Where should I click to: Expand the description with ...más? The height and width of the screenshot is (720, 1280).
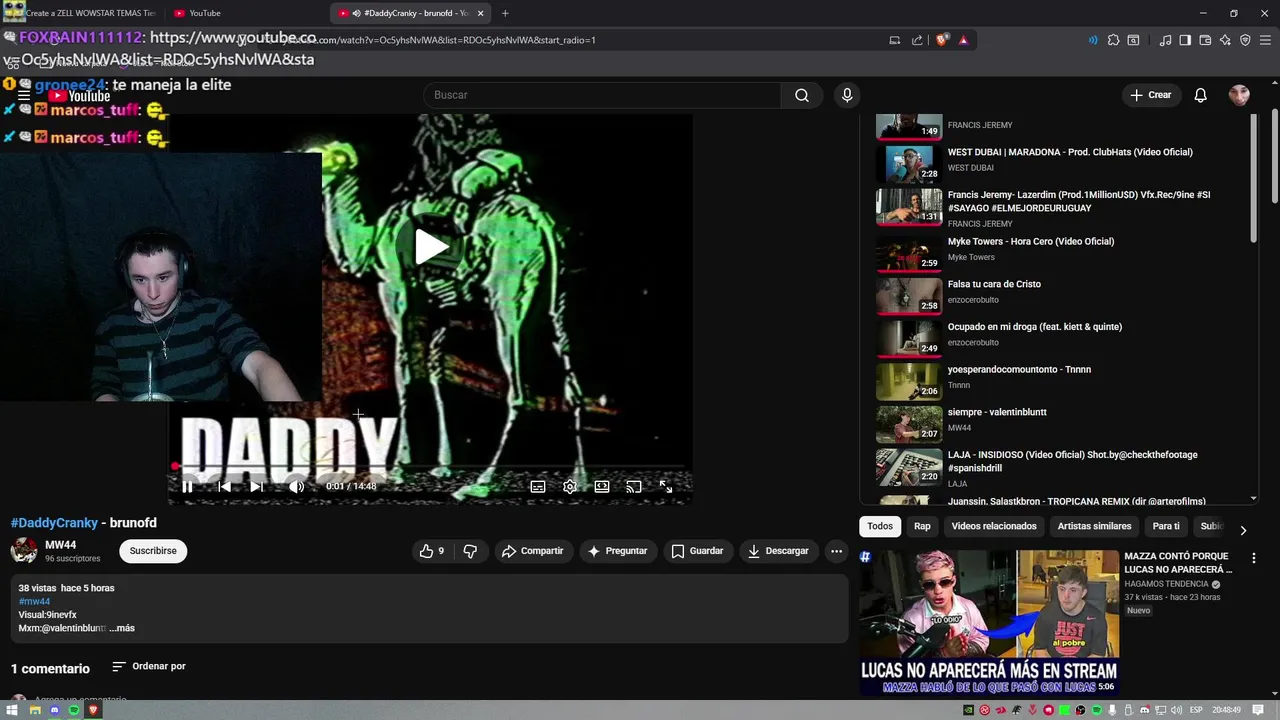click(122, 628)
